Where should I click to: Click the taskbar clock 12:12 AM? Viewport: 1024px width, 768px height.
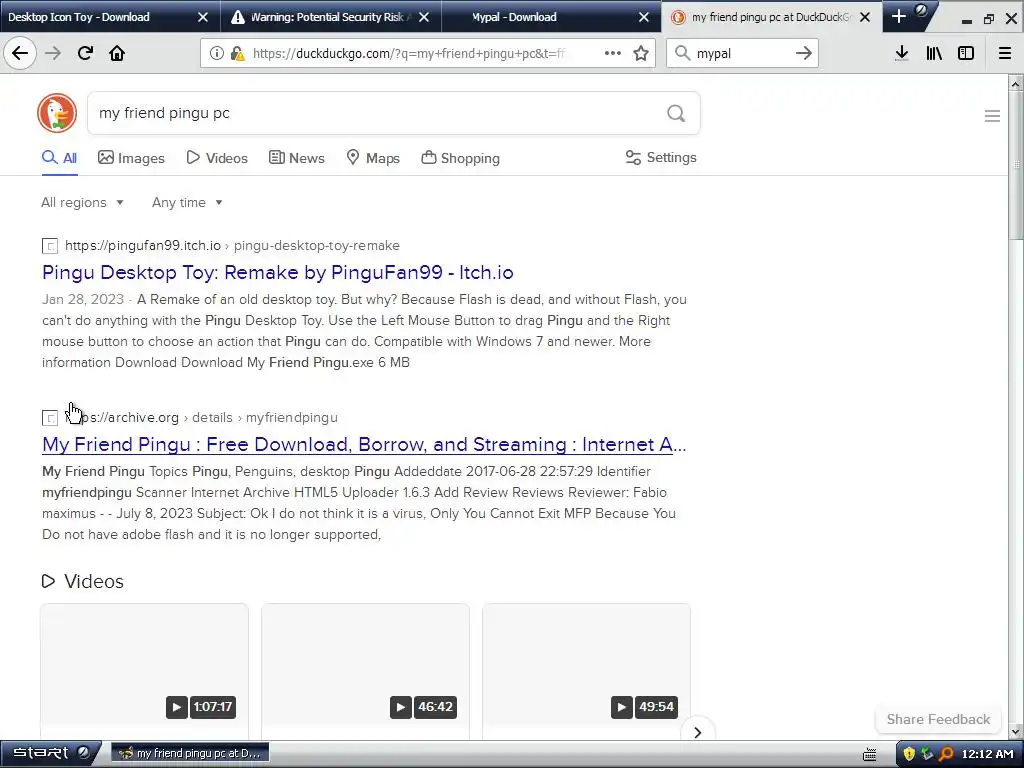(x=987, y=754)
